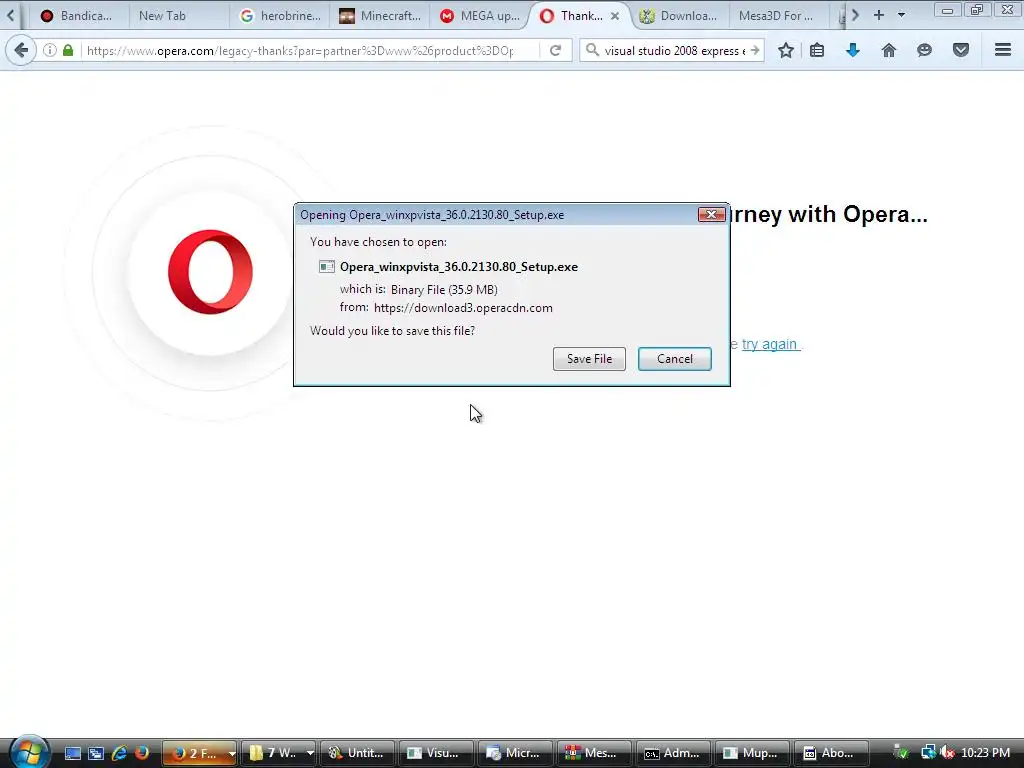Click the search magnifier icon

coord(592,50)
